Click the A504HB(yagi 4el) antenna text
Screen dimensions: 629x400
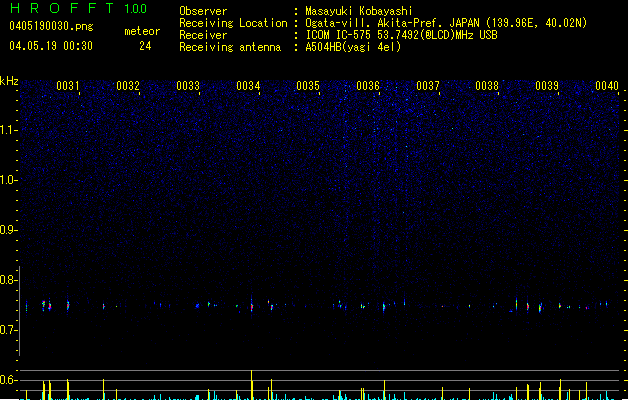(353, 47)
